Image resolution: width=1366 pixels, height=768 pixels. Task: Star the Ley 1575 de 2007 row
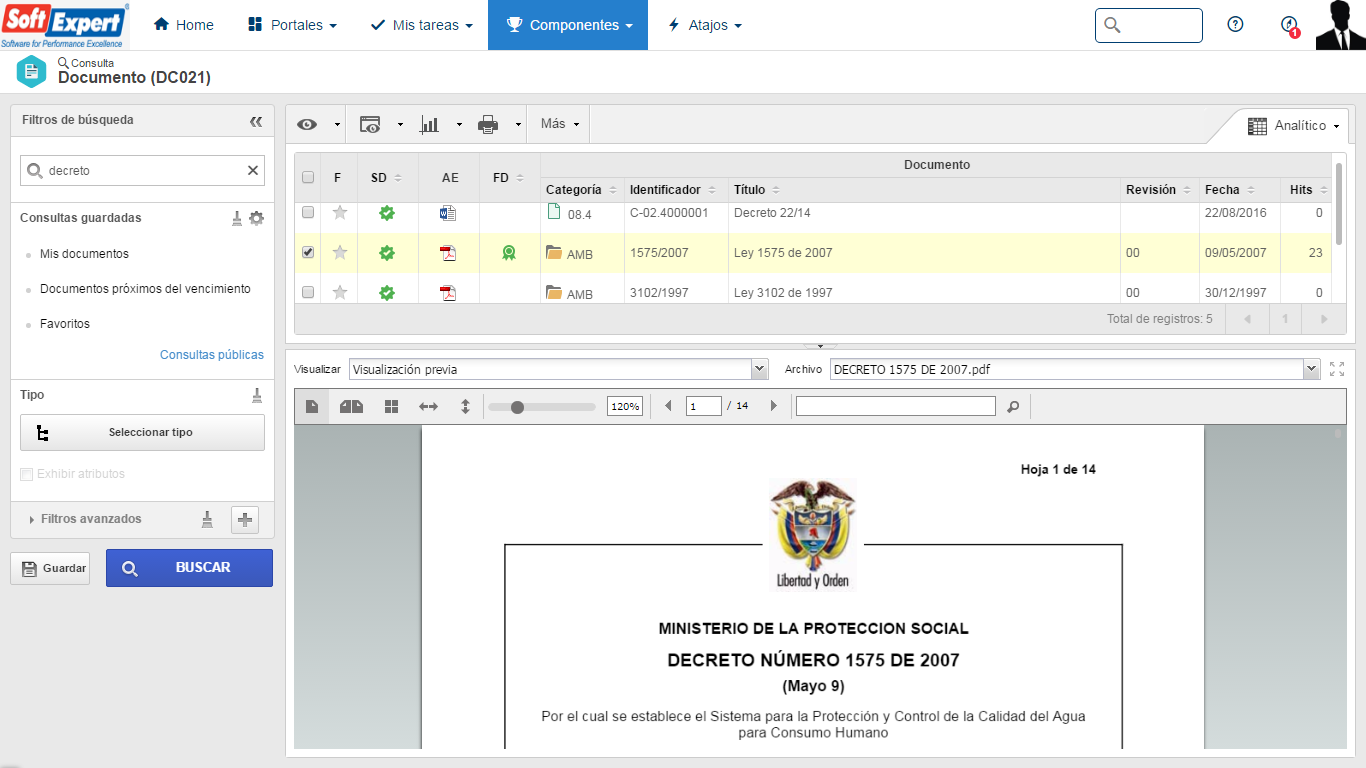click(340, 253)
